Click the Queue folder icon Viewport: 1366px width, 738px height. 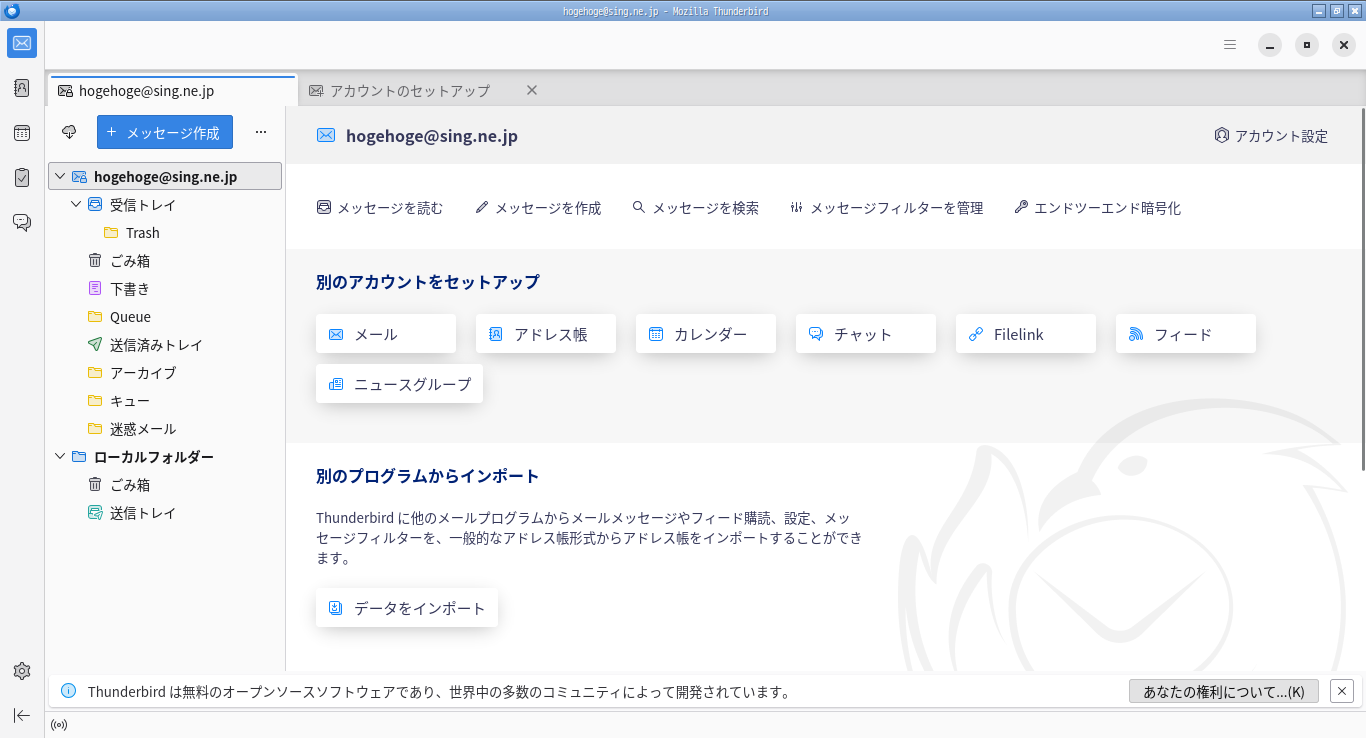[95, 317]
